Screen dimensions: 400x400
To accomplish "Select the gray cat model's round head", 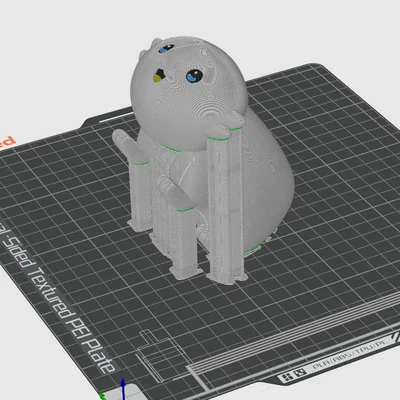I will click(x=189, y=93).
